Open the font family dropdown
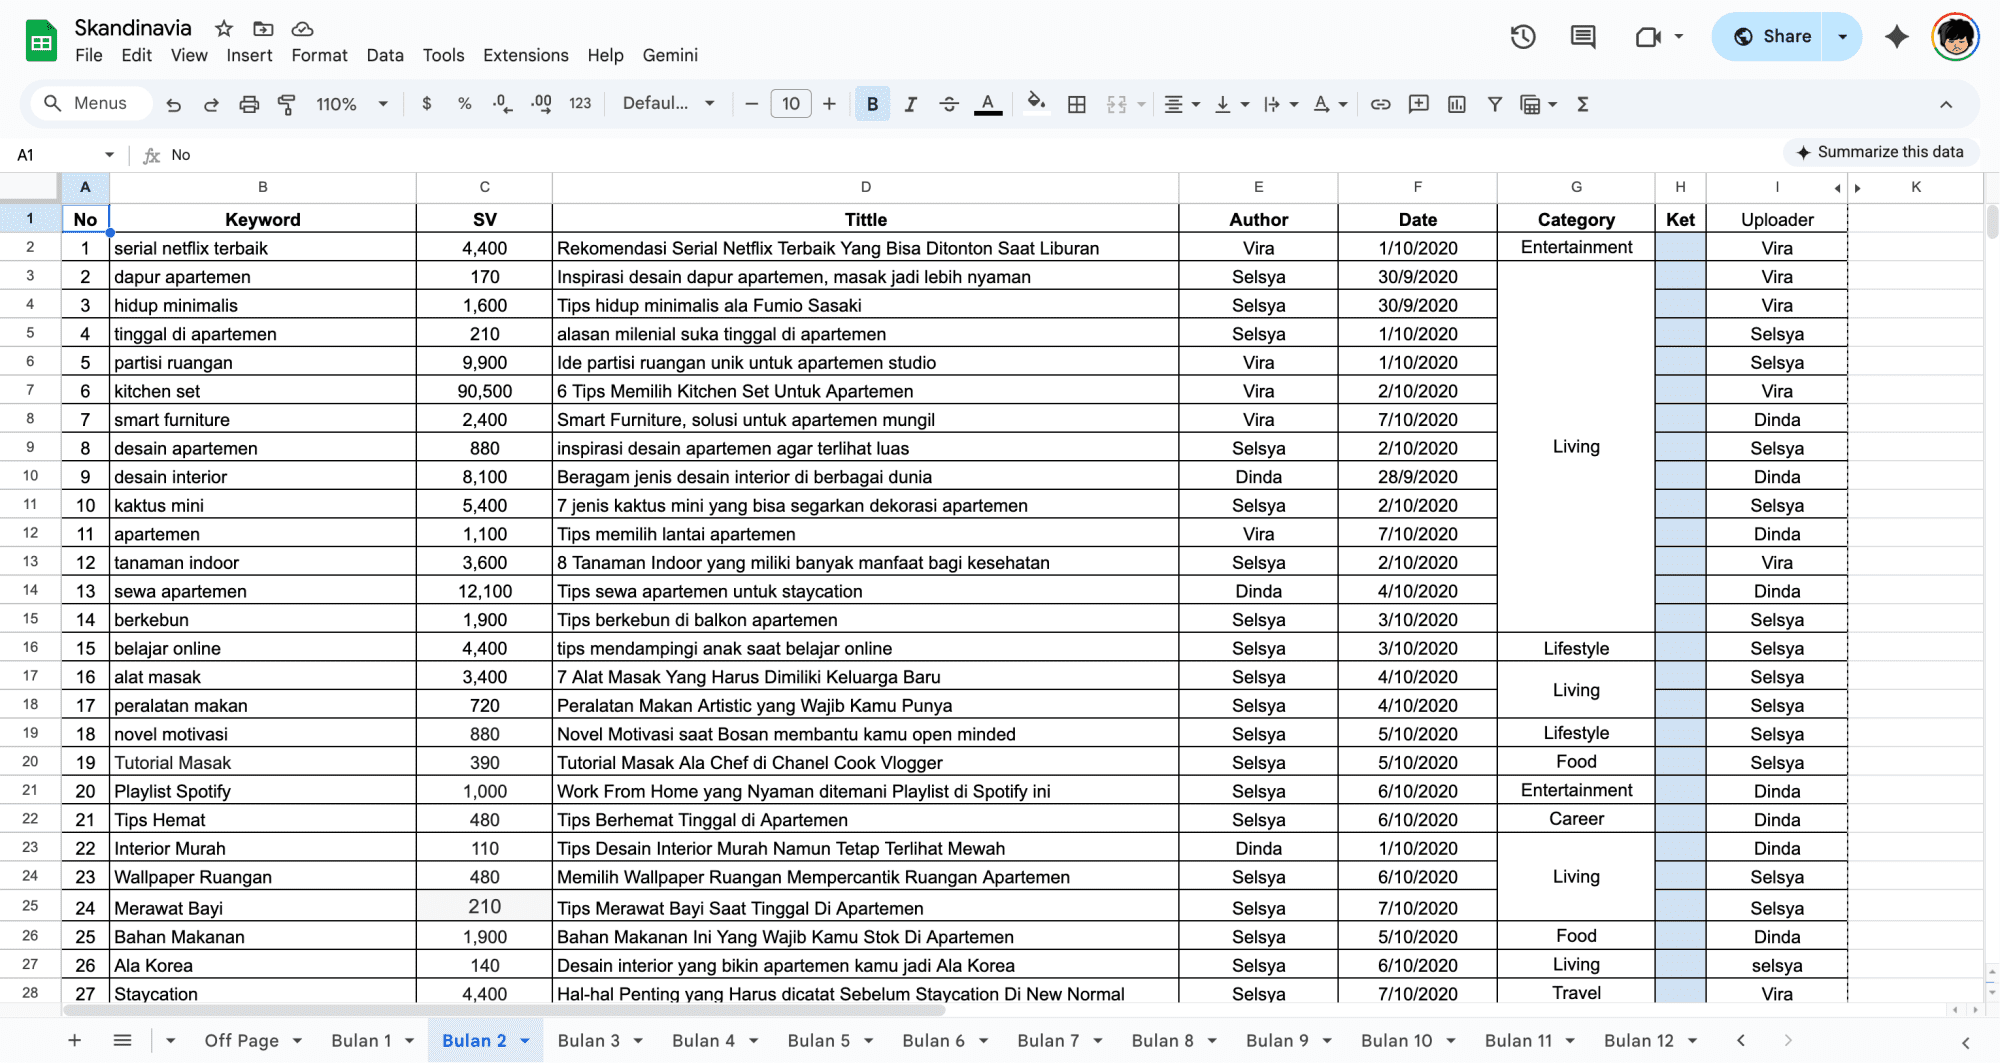 (x=668, y=104)
